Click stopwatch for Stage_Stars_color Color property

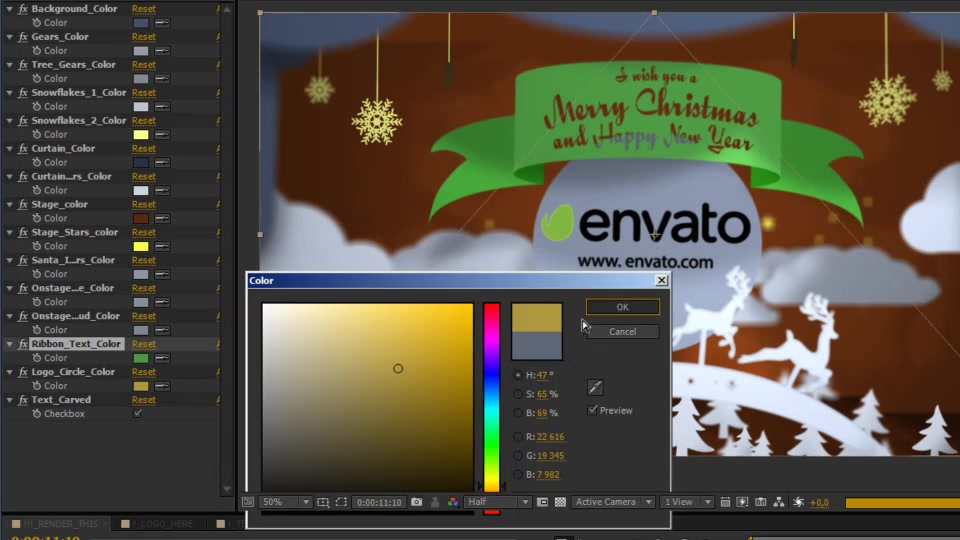(x=37, y=246)
